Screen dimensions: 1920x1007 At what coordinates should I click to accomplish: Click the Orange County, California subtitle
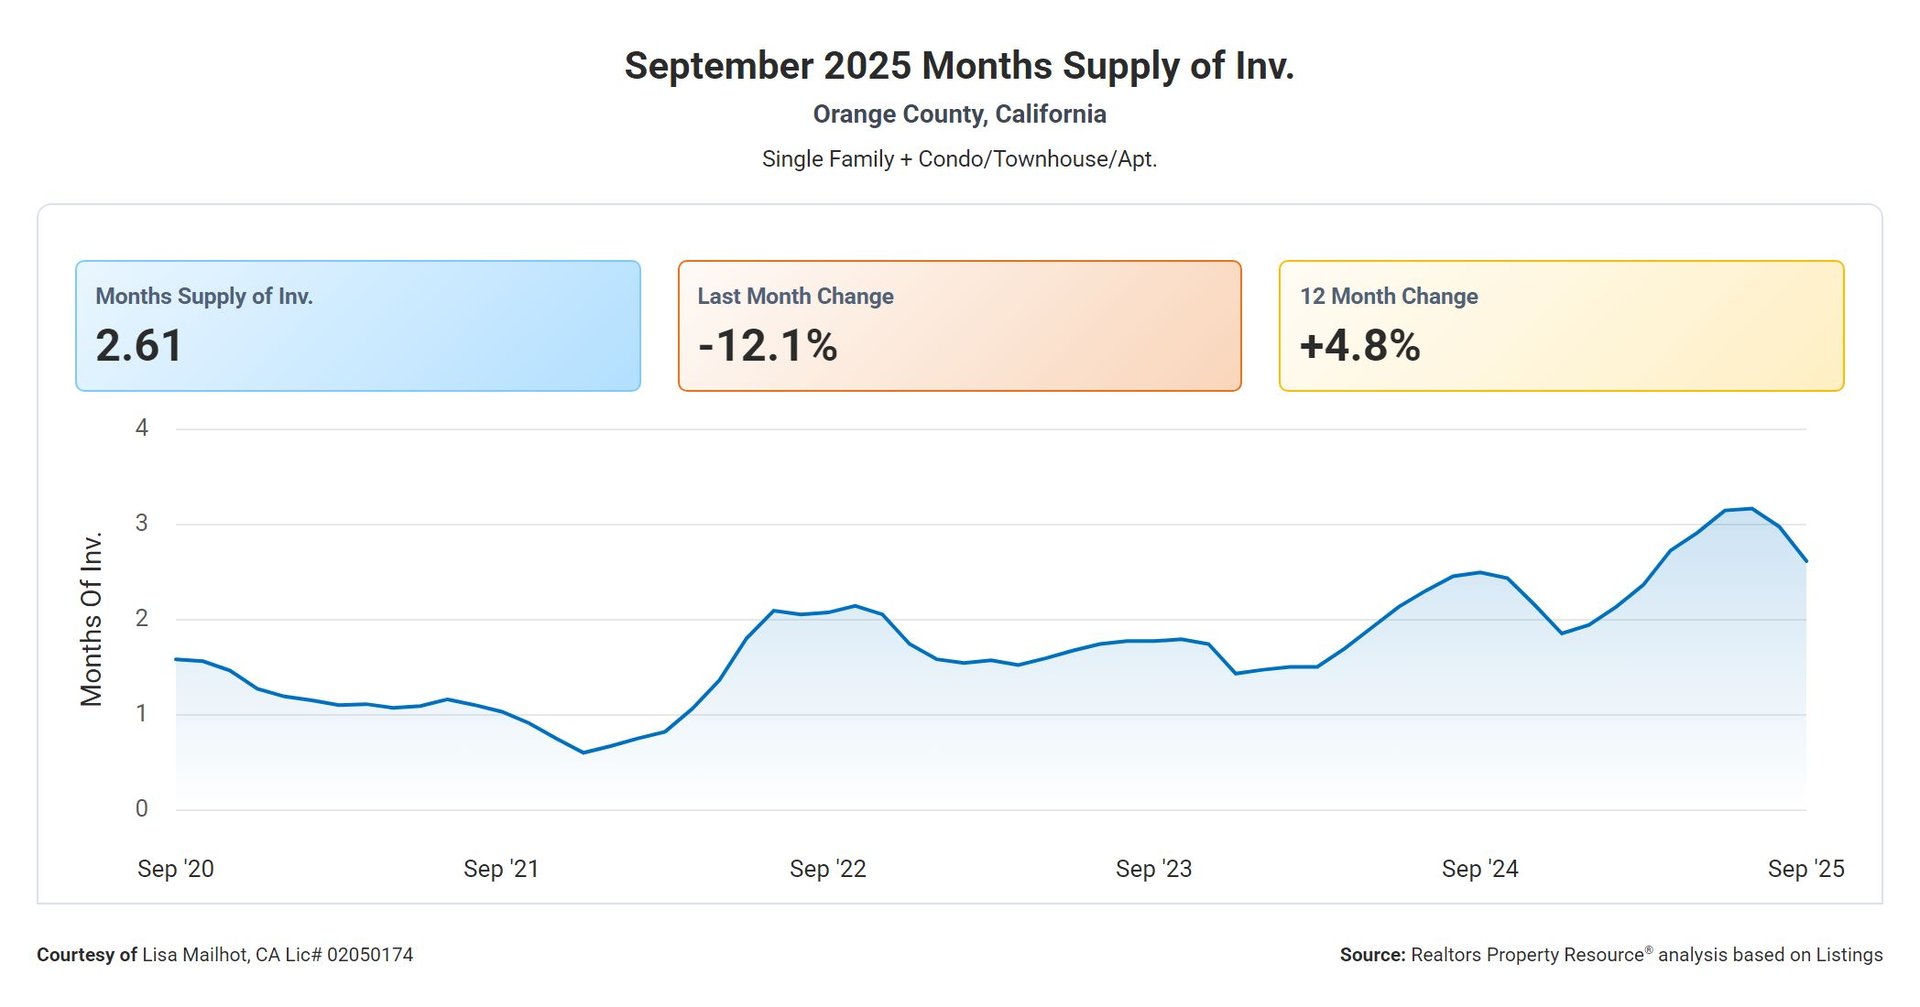[x=959, y=114]
